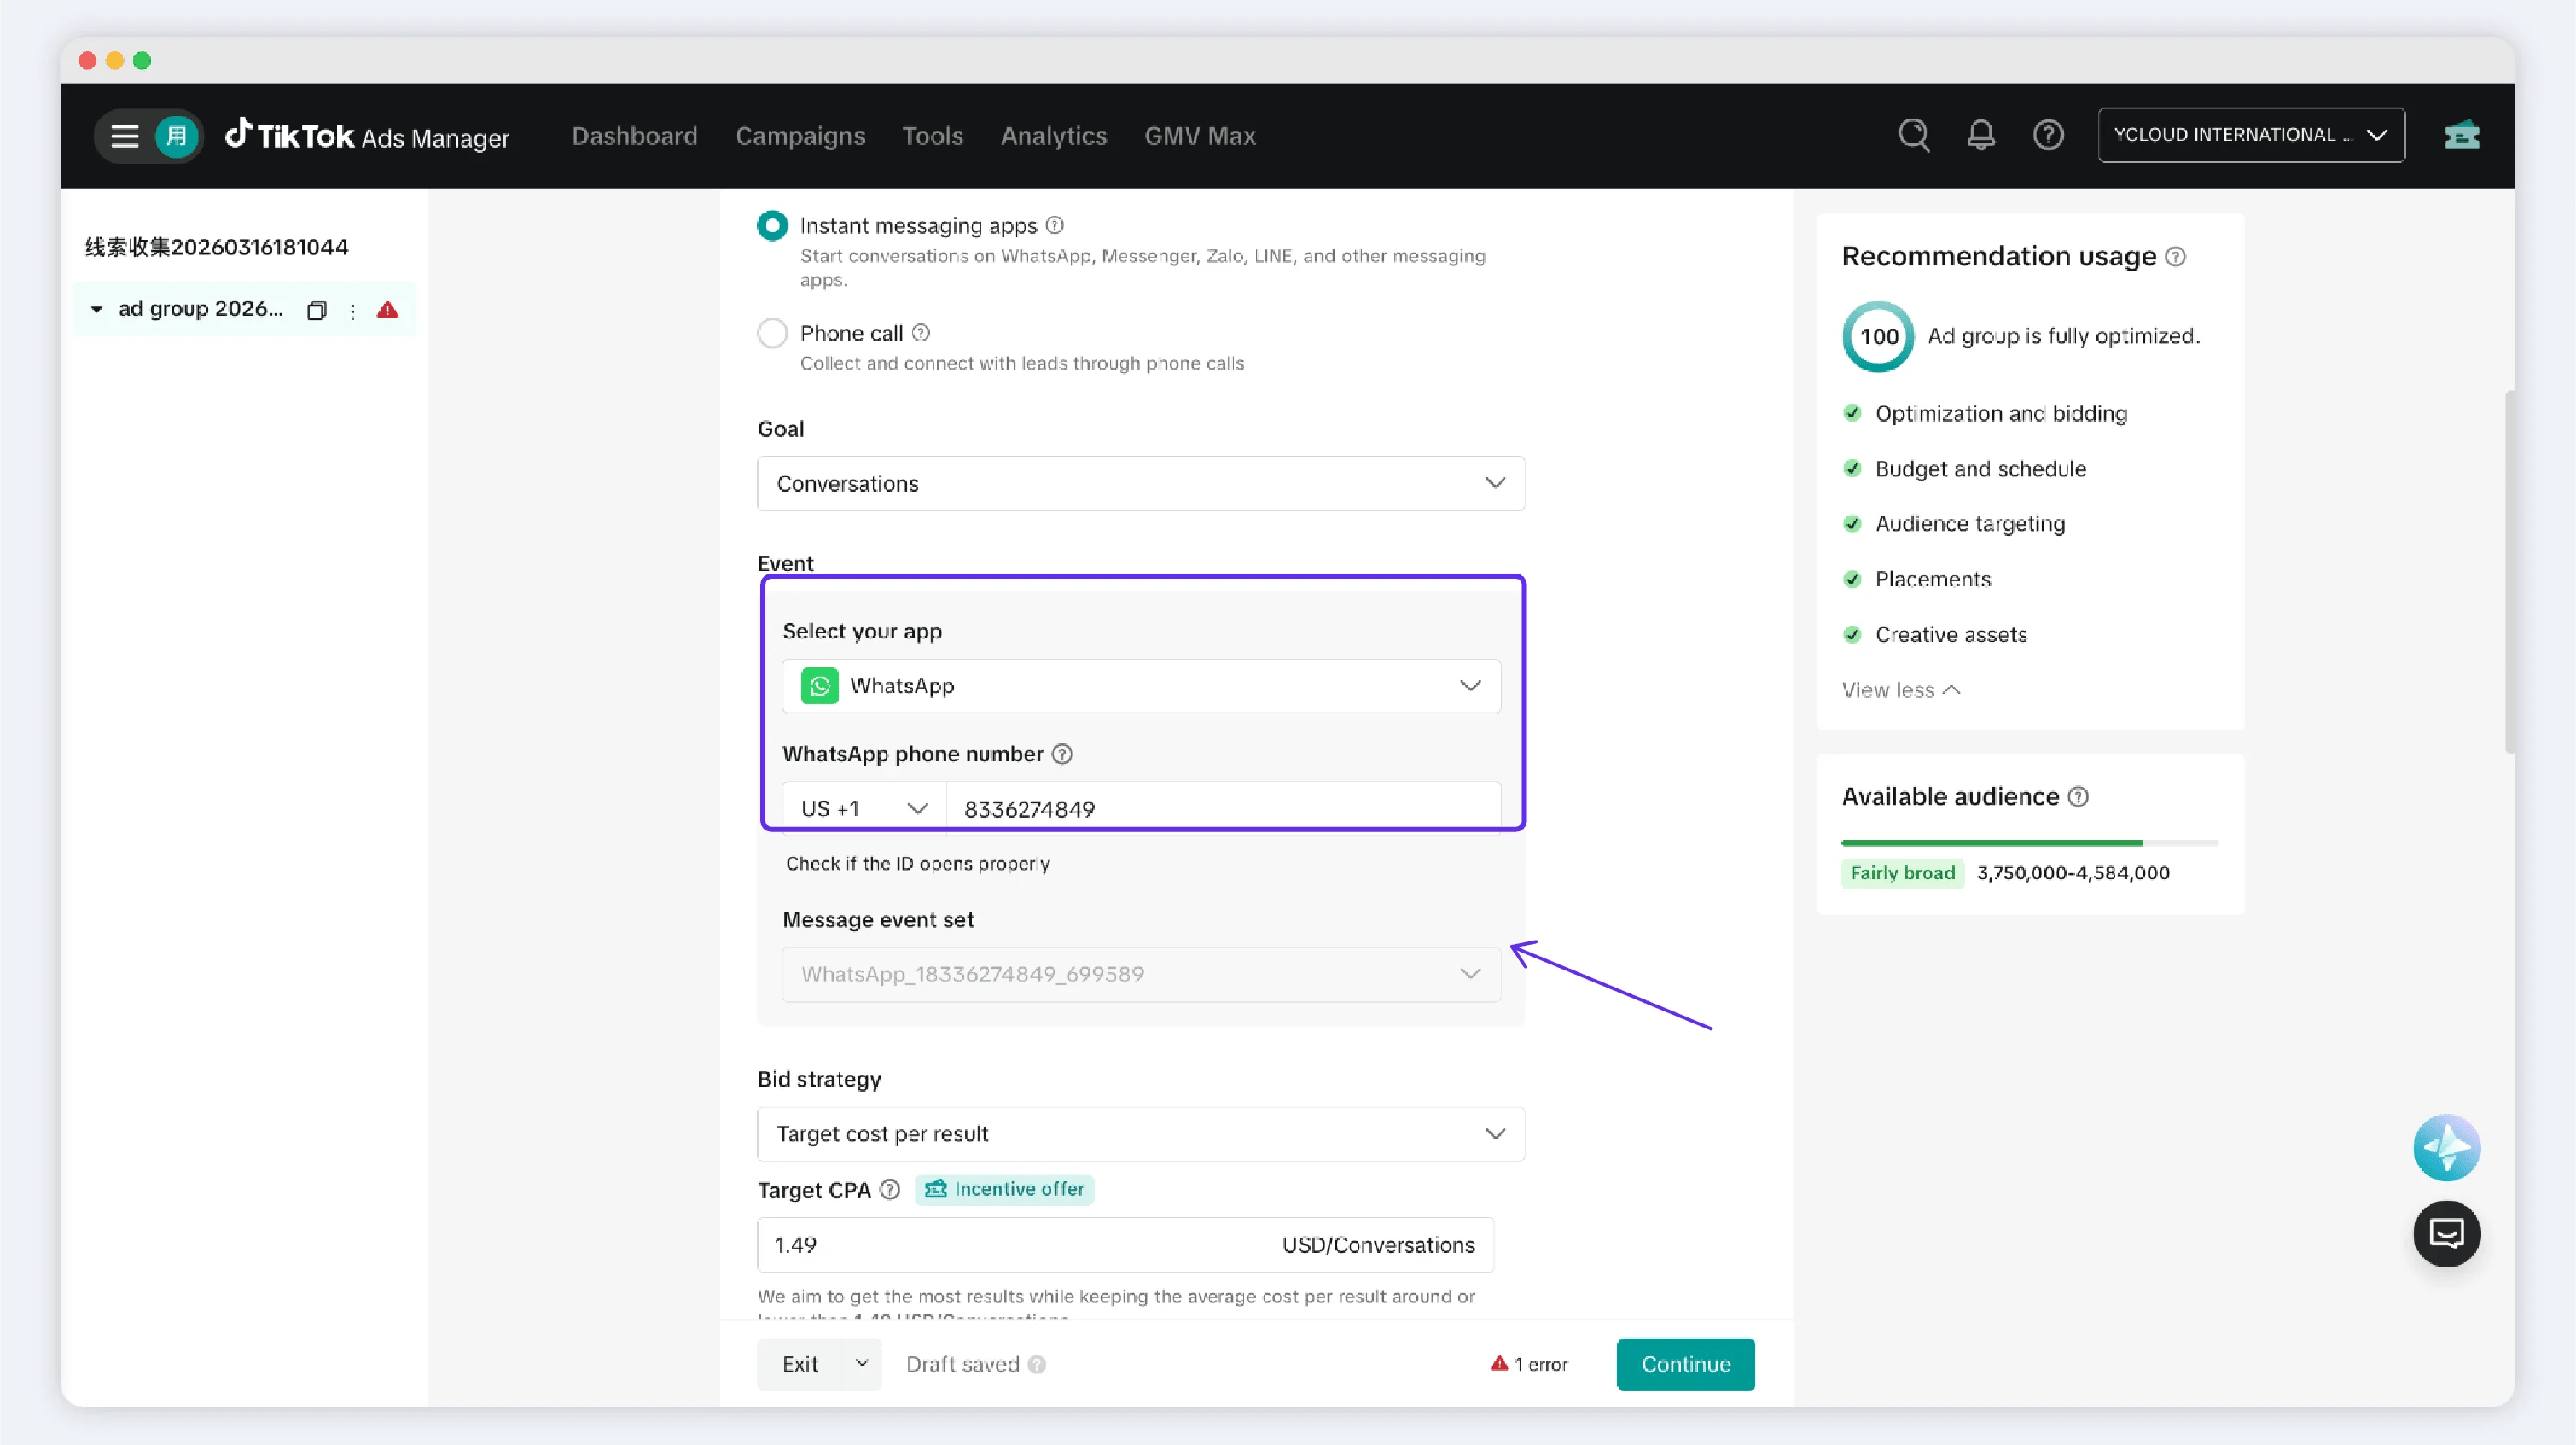Image resolution: width=2576 pixels, height=1445 pixels.
Task: Click the red warning icon on ad group
Action: point(388,310)
